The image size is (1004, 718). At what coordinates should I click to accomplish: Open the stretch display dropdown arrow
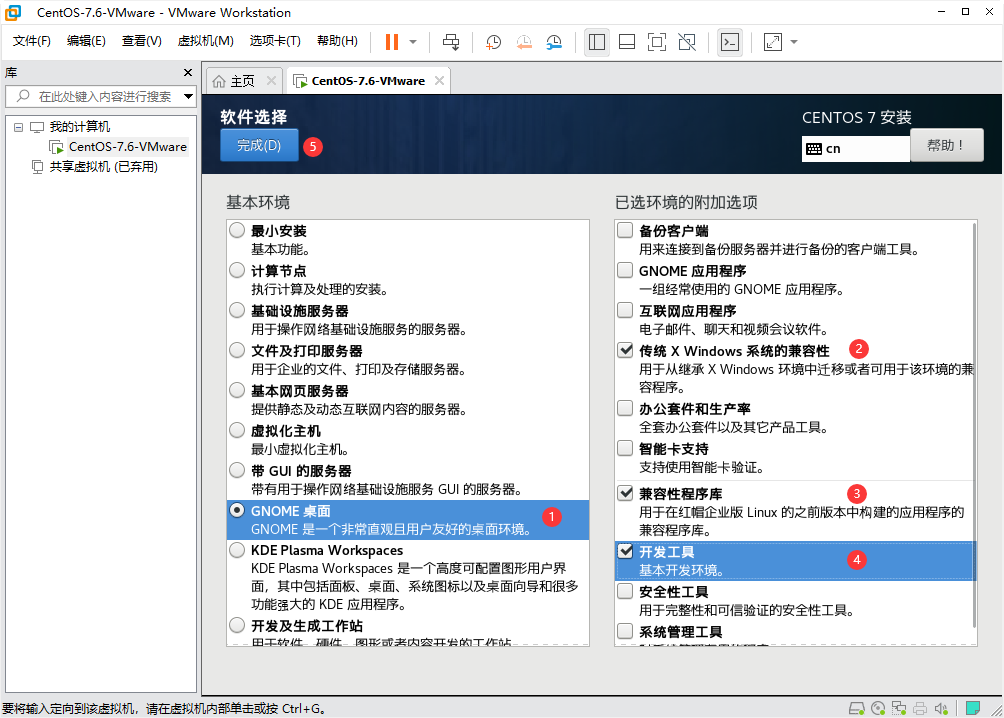coord(794,42)
